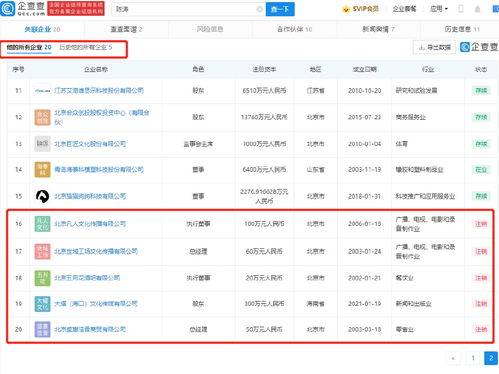Open the SVIP会员 link
Image resolution: width=499 pixels, height=374 pixels.
pos(365,9)
